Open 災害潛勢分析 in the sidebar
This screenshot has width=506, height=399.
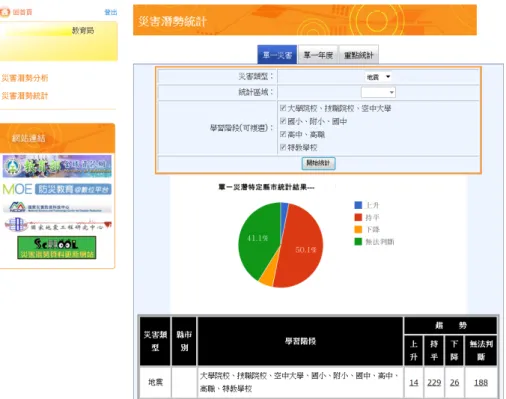[x=25, y=78]
